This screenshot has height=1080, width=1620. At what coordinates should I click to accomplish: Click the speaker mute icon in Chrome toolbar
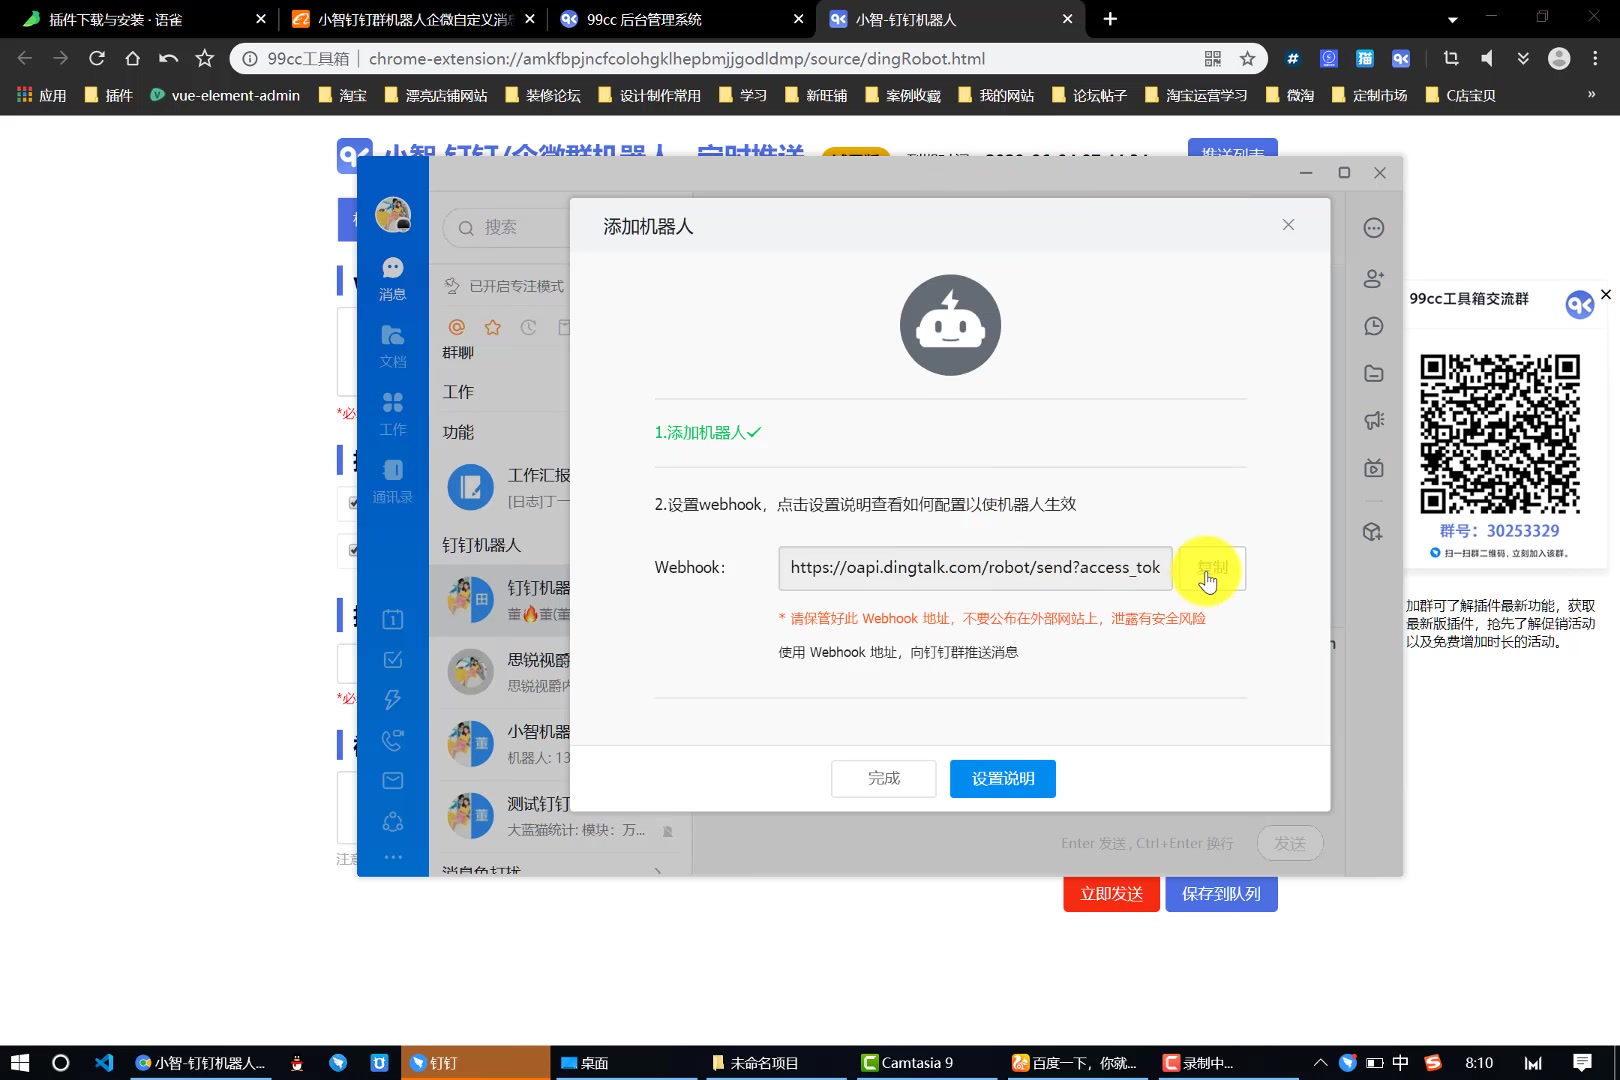point(1487,59)
